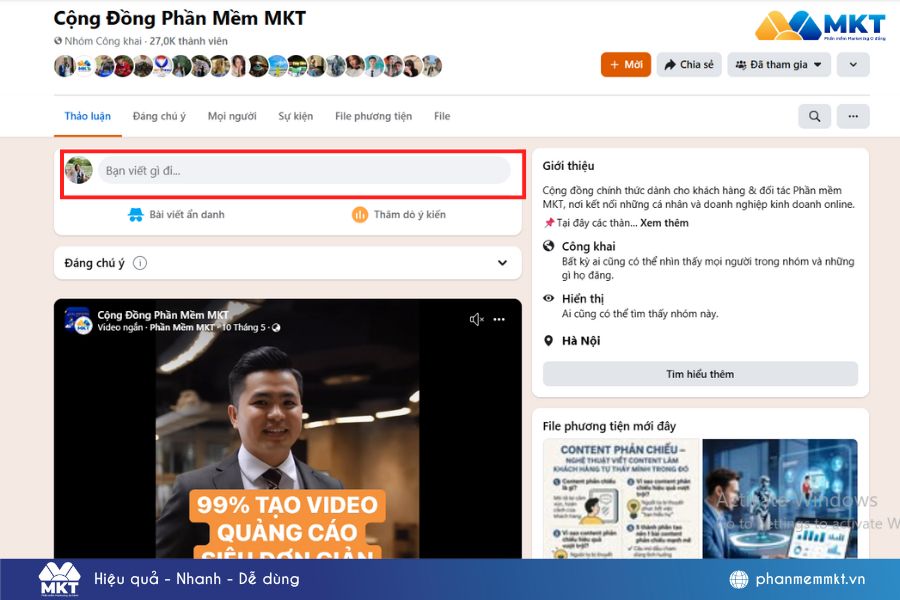
Task: Click the Hà Nội location pin icon
Action: click(x=549, y=340)
